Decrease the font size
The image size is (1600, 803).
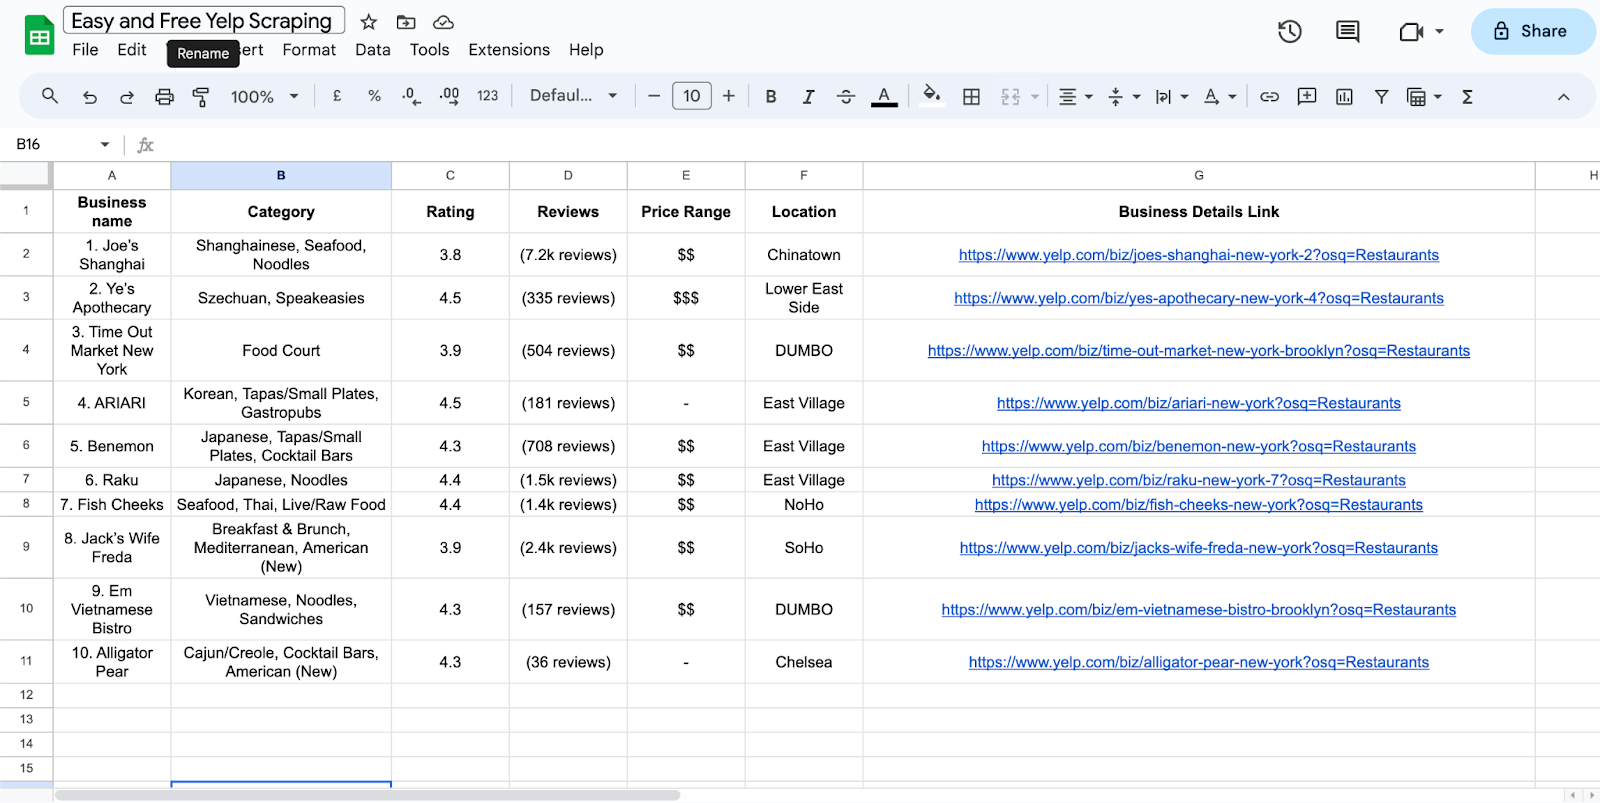coord(654,96)
